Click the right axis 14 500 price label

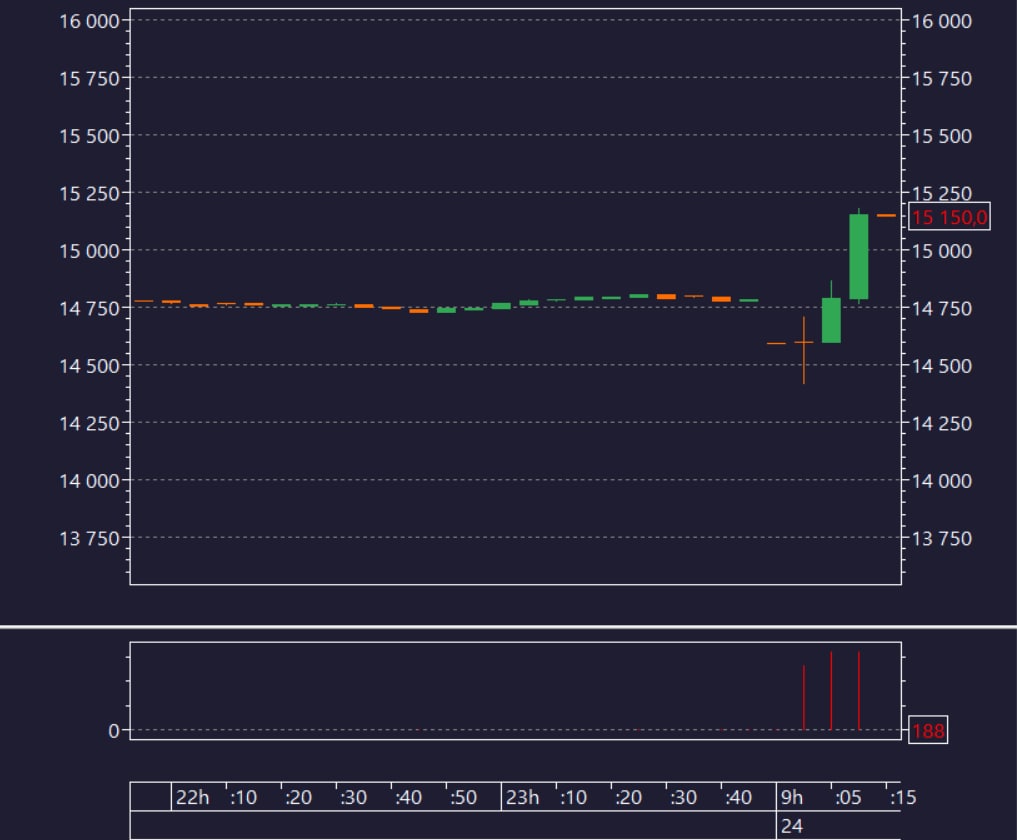(942, 366)
